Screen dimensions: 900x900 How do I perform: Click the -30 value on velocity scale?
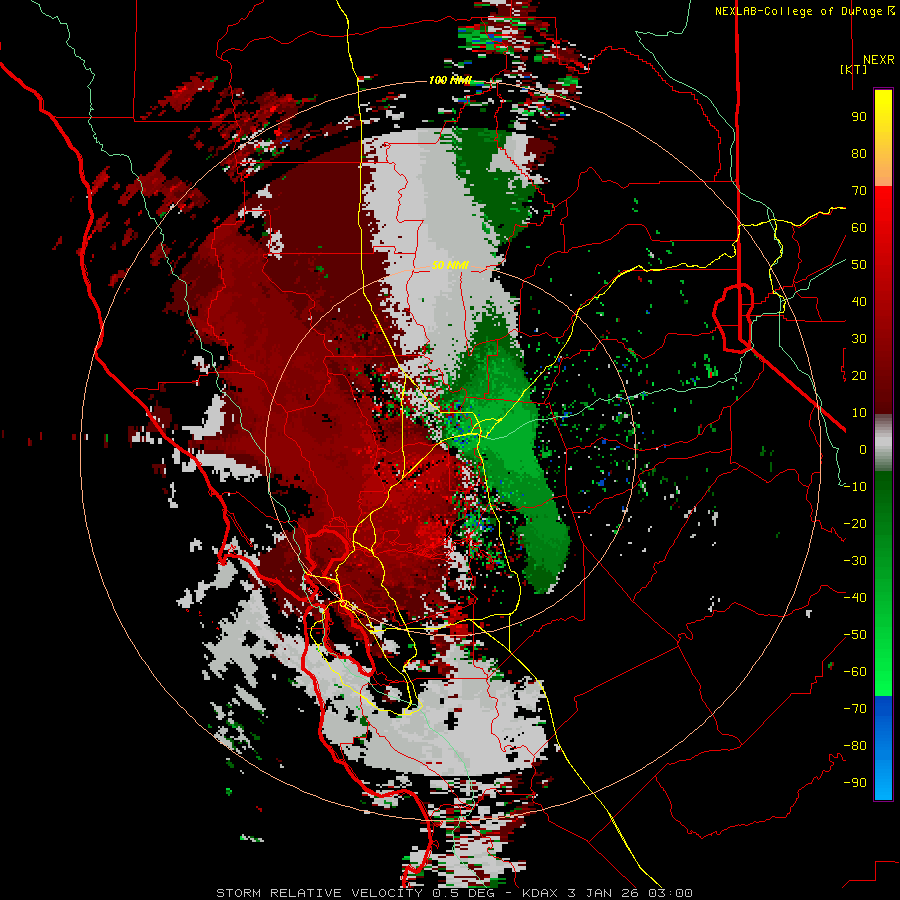[855, 561]
